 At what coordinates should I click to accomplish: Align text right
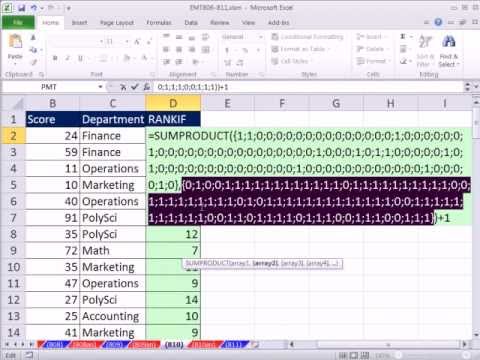192,50
